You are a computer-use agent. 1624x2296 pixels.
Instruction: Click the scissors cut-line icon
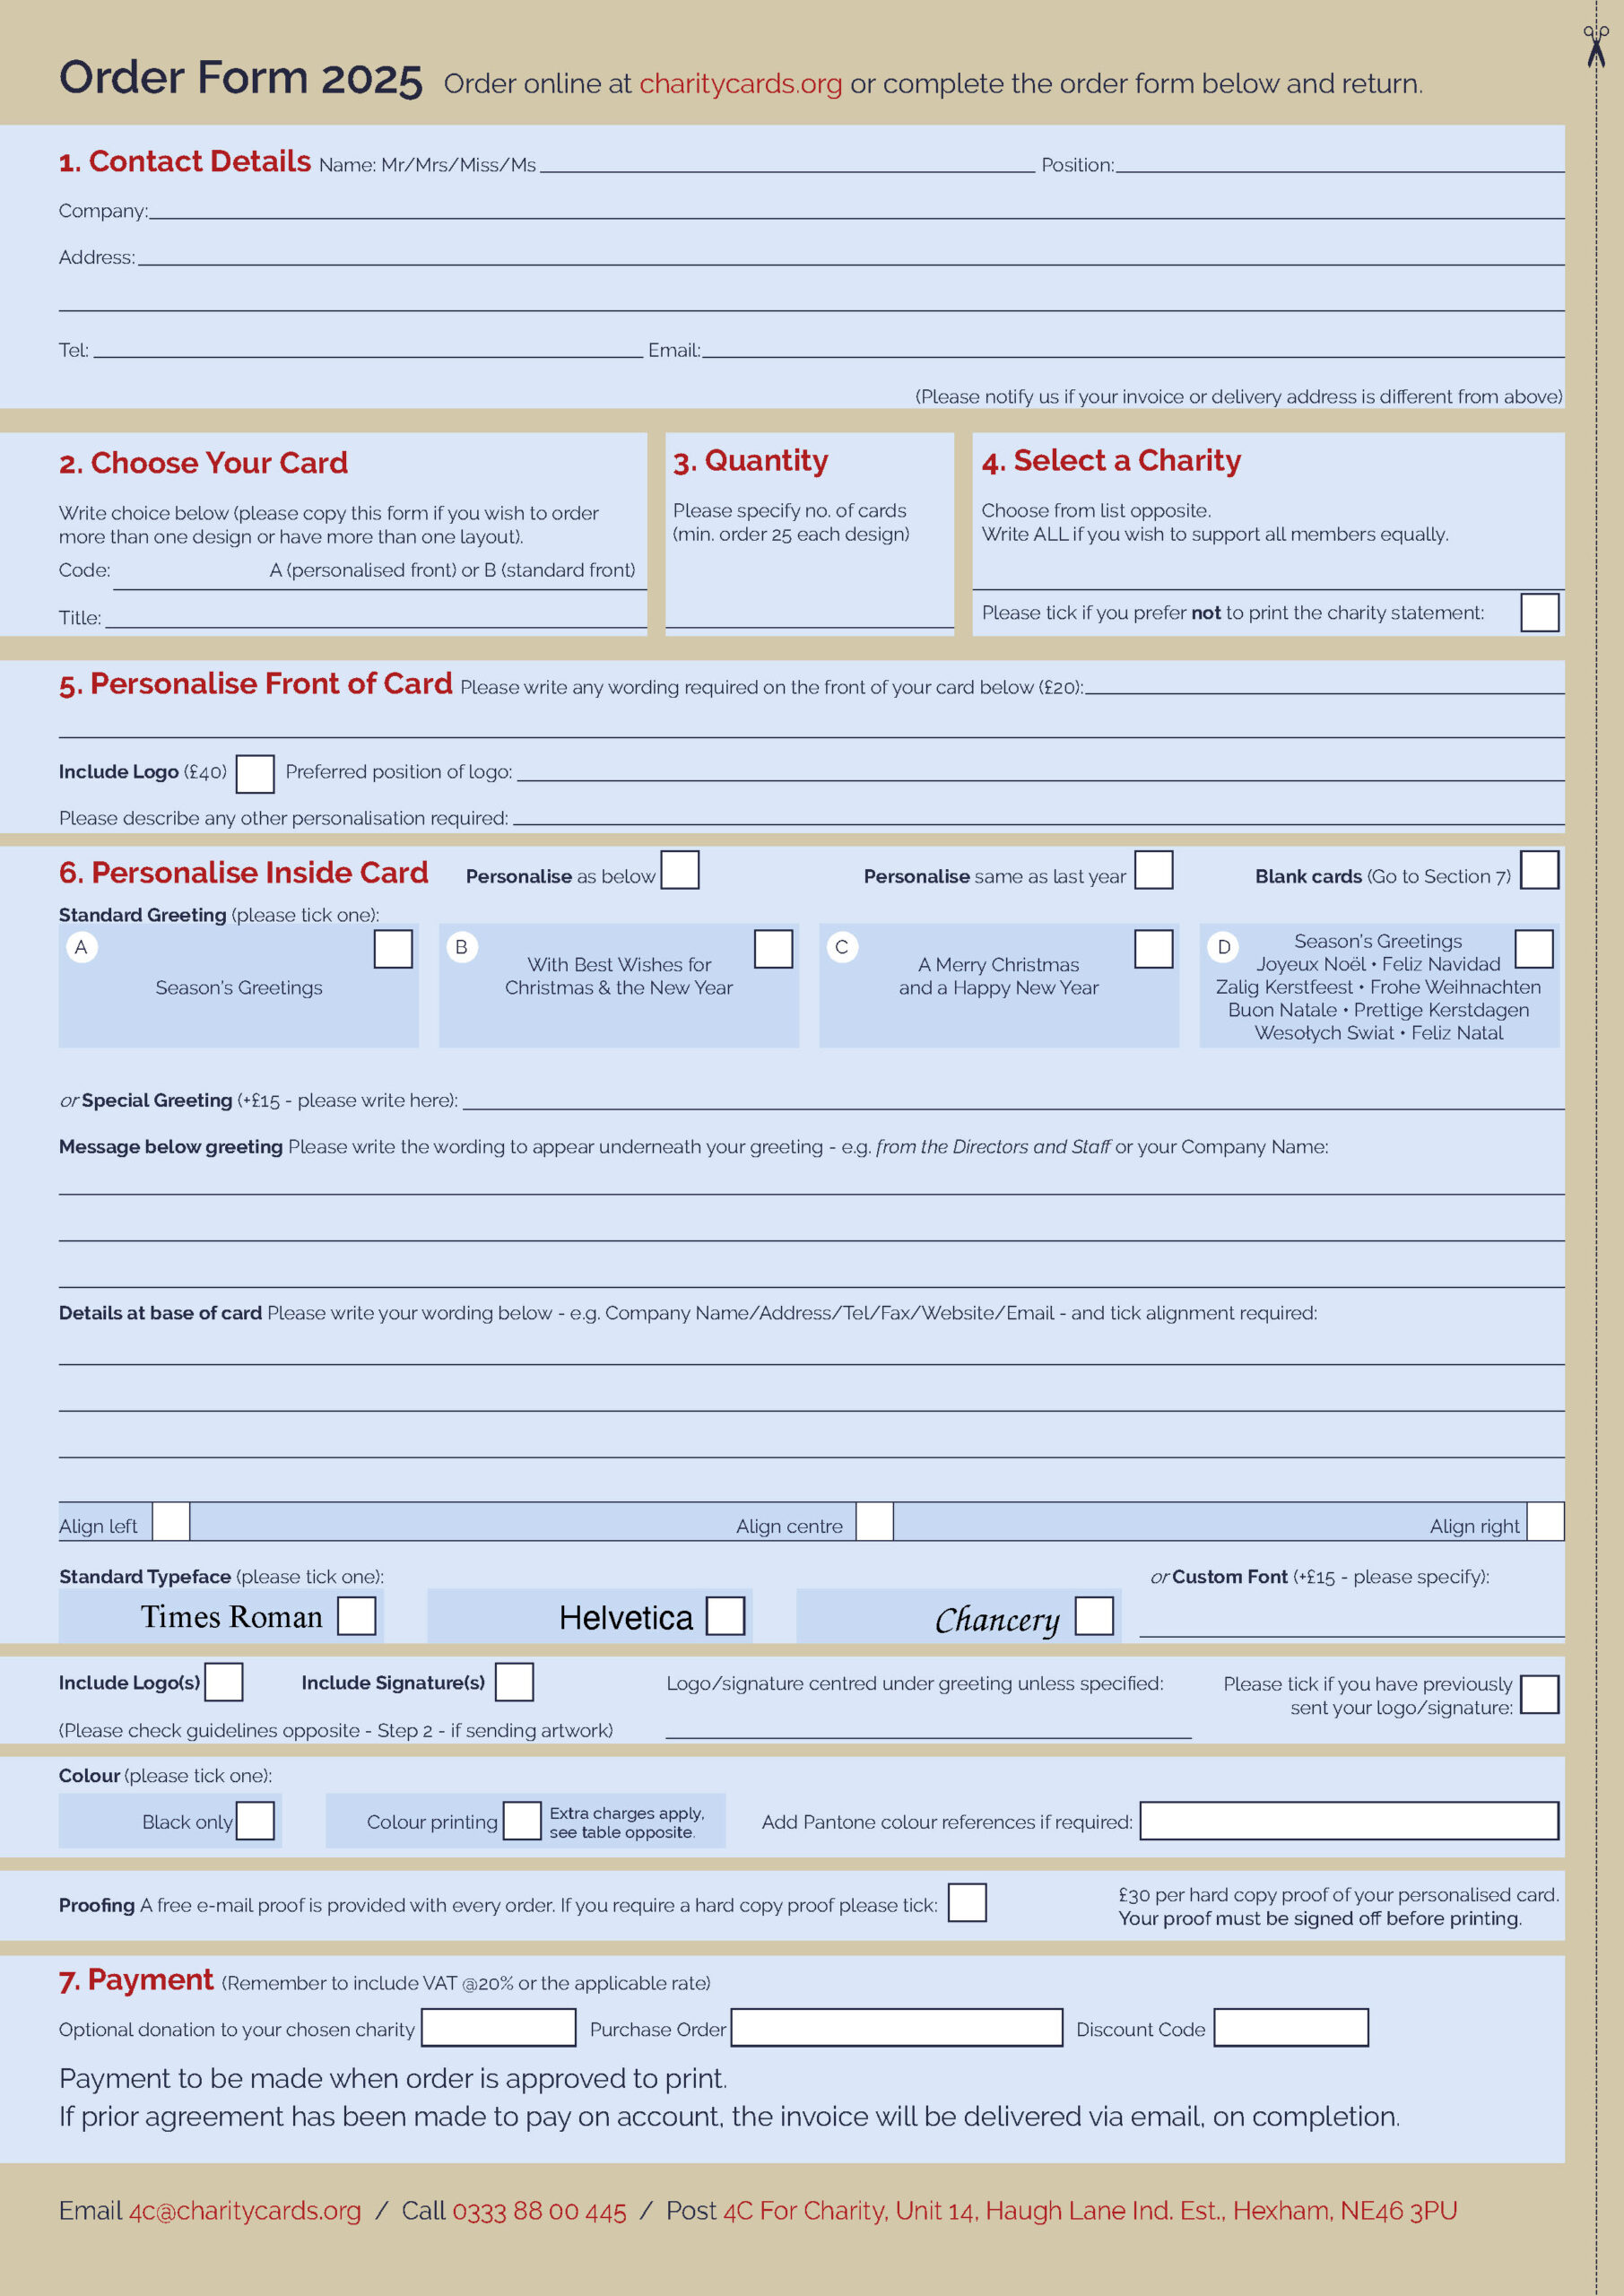coord(1596,46)
